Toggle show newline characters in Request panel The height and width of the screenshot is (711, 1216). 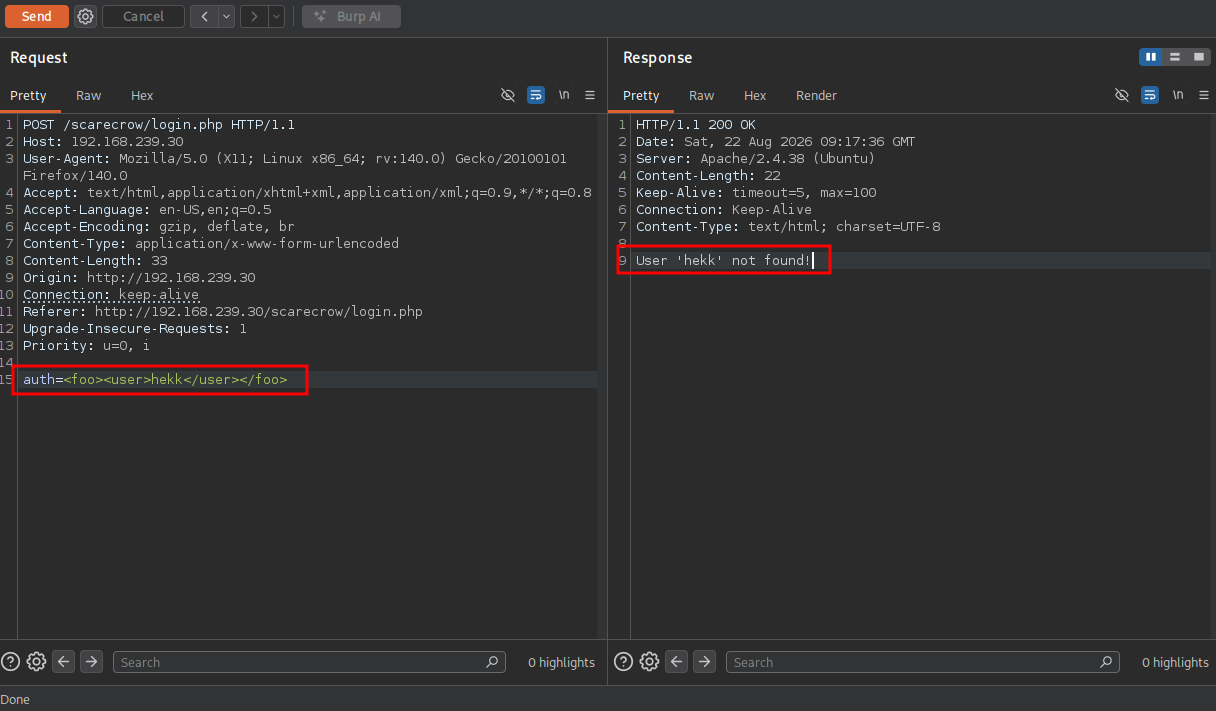pyautogui.click(x=564, y=95)
